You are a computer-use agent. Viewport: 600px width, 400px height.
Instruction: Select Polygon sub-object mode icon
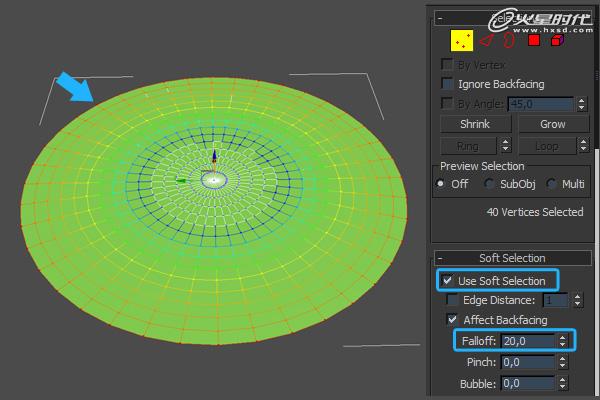pos(534,41)
